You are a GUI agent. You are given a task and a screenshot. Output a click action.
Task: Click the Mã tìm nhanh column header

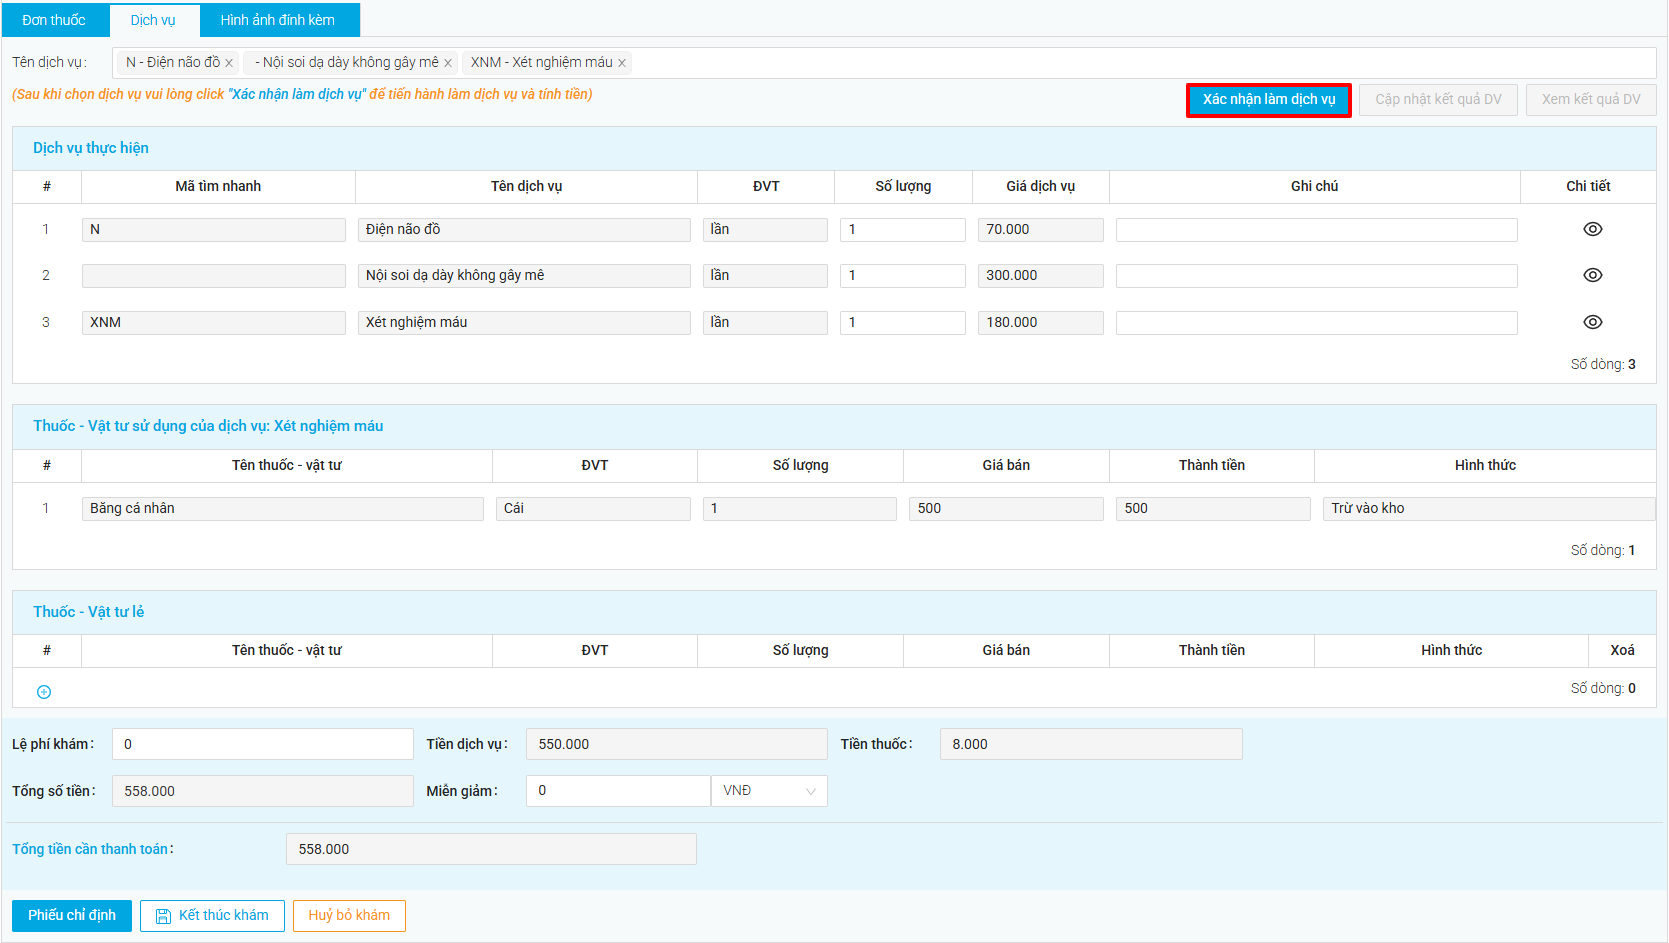click(218, 187)
